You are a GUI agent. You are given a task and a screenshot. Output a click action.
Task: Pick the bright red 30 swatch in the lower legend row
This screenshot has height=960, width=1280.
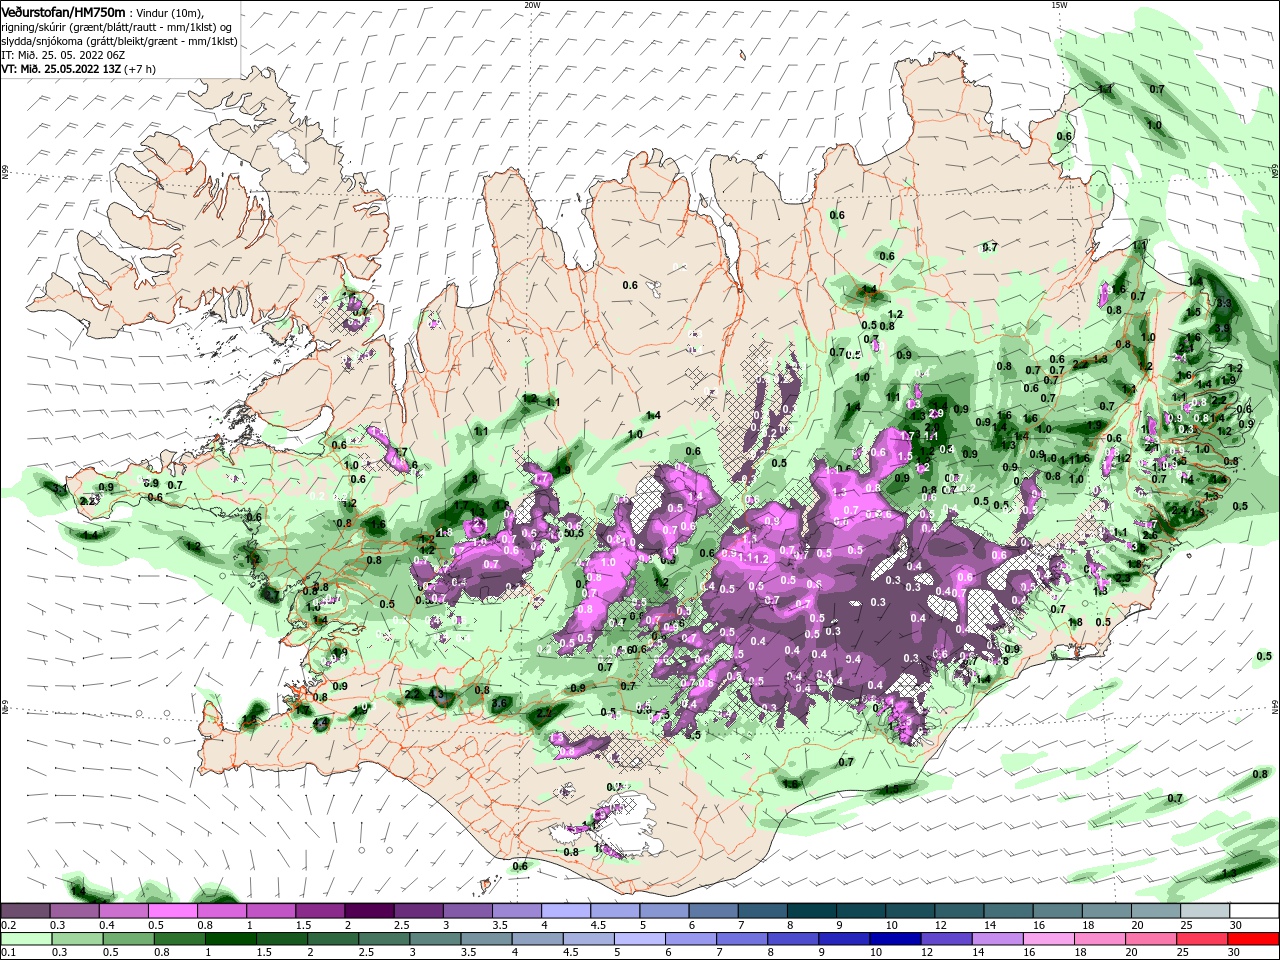coord(1254,939)
